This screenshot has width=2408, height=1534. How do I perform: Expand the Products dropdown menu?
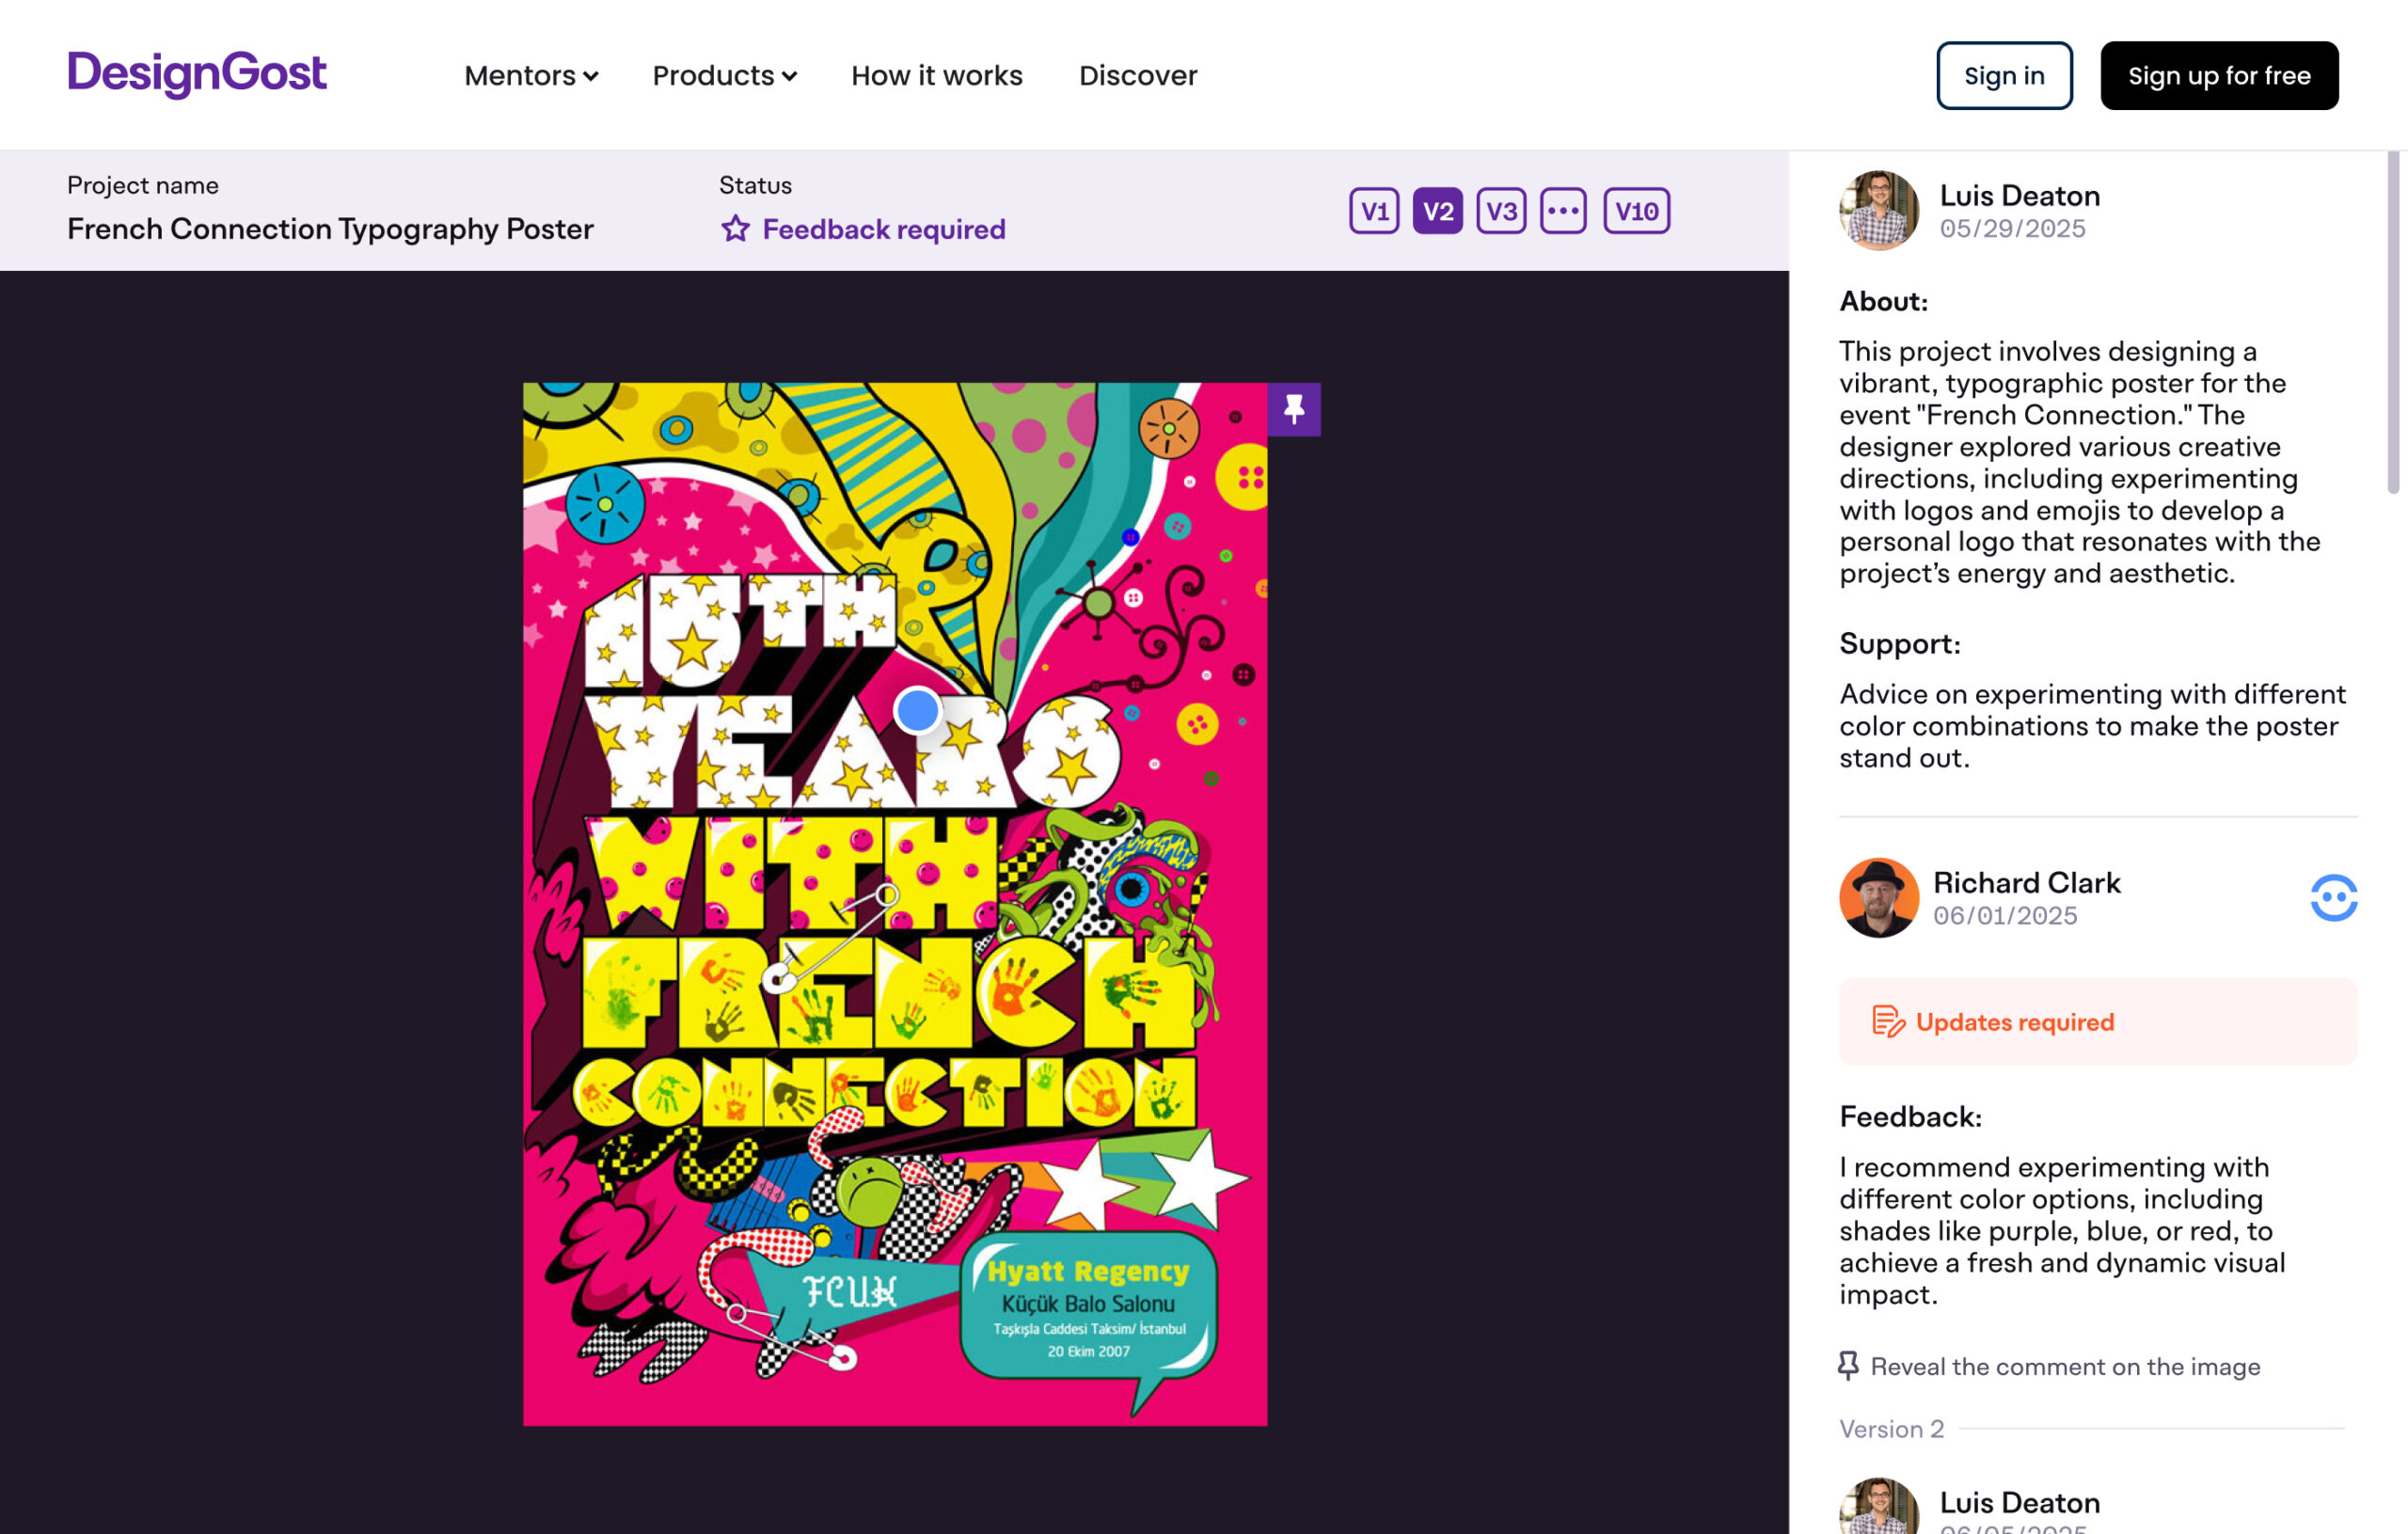pos(724,76)
